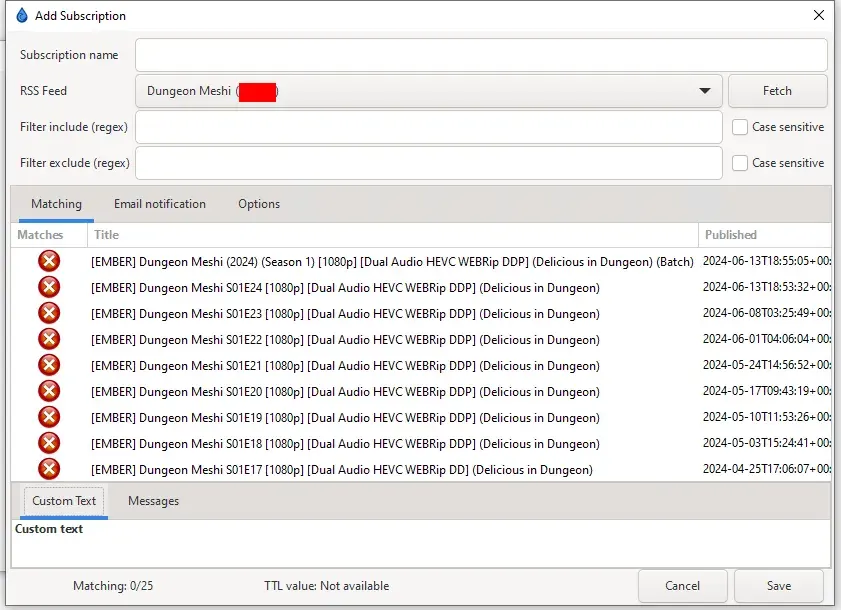This screenshot has width=841, height=610.
Task: Click the published date 2024-06-13T18:53:32
Action: click(x=767, y=287)
